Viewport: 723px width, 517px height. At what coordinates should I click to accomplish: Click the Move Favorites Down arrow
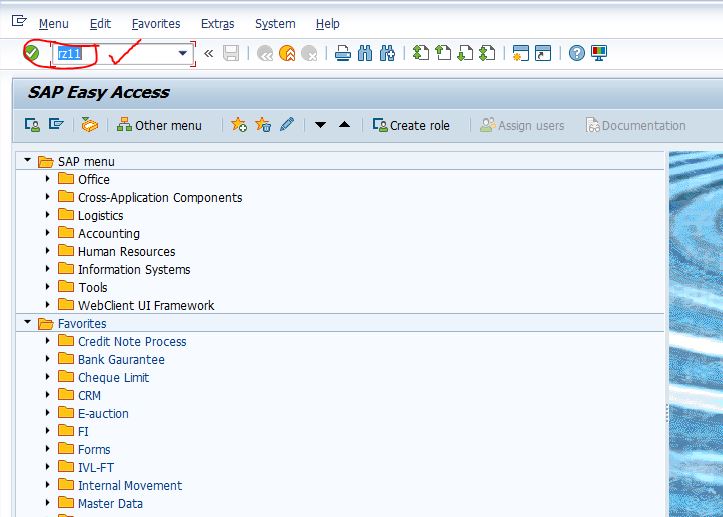click(320, 125)
